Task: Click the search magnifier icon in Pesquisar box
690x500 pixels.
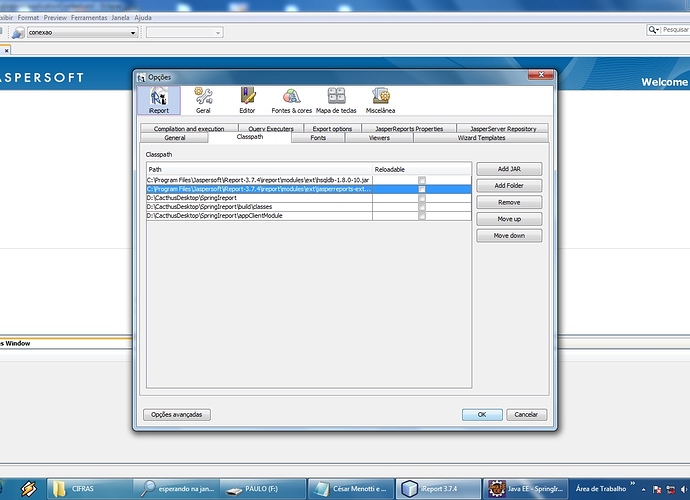Action: 652,29
